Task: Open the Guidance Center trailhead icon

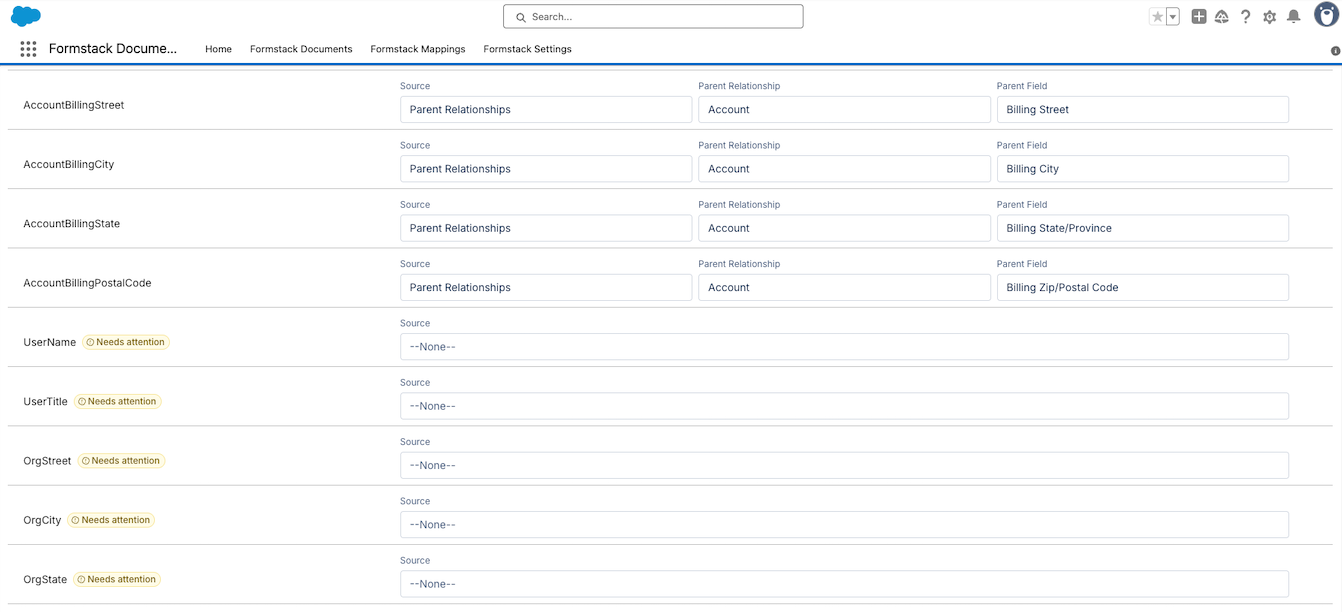Action: point(1221,16)
